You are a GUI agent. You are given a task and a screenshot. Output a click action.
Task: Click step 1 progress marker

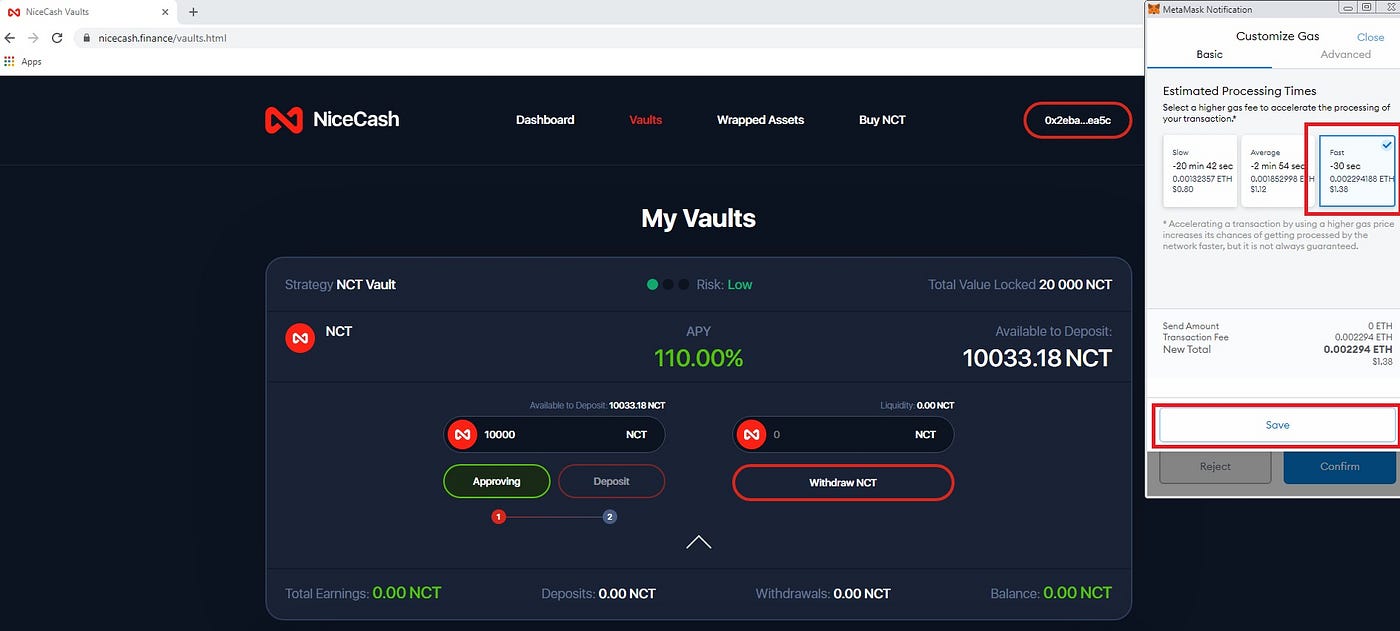pyautogui.click(x=498, y=517)
